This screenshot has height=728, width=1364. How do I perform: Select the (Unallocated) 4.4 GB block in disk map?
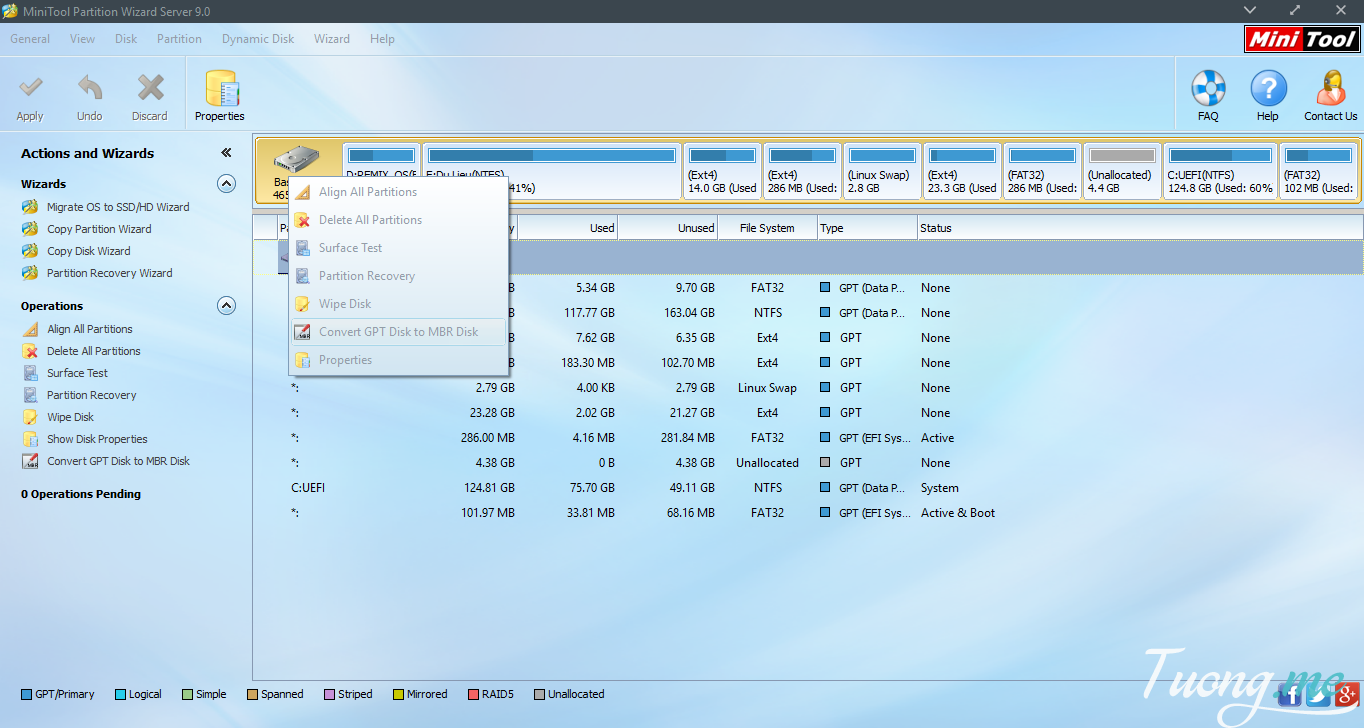pyautogui.click(x=1122, y=171)
